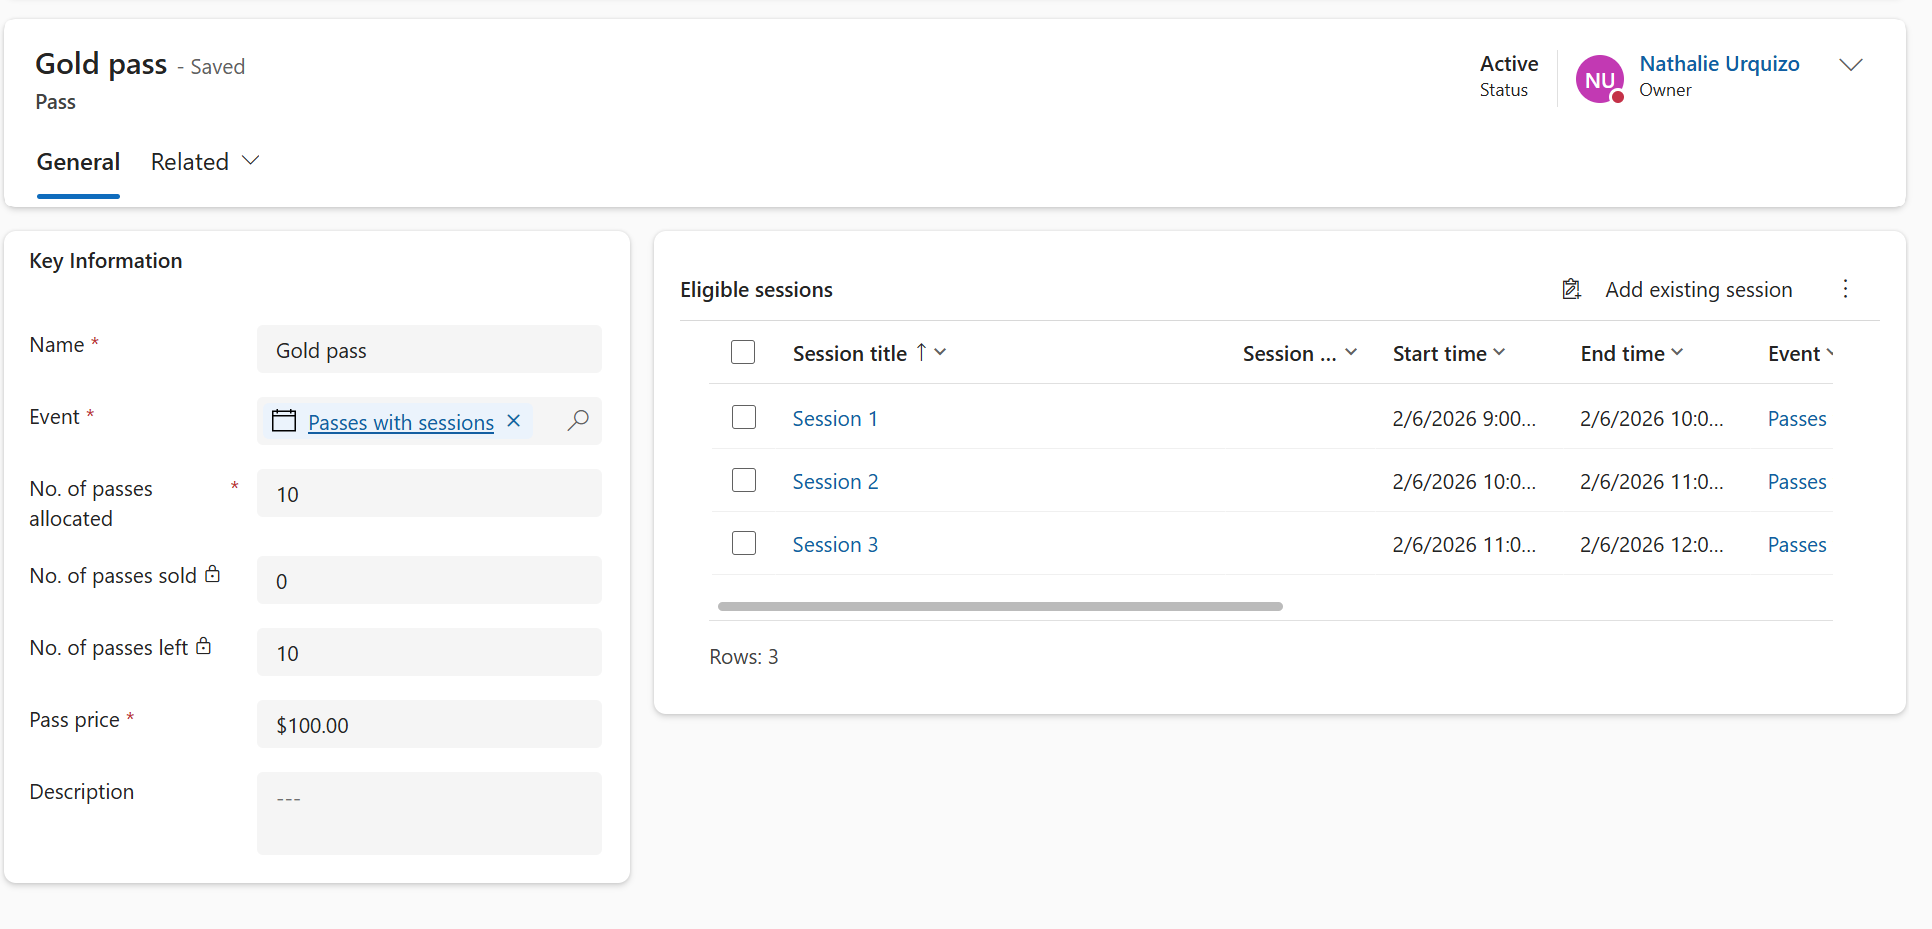Switch to the General tab
The width and height of the screenshot is (1932, 929).
(x=78, y=162)
